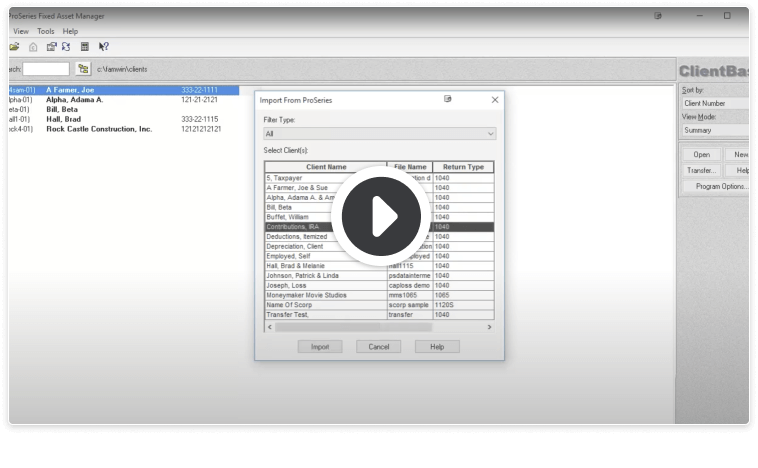Click the folder tree browse button
Screen dimensions: 758x468
point(83,69)
